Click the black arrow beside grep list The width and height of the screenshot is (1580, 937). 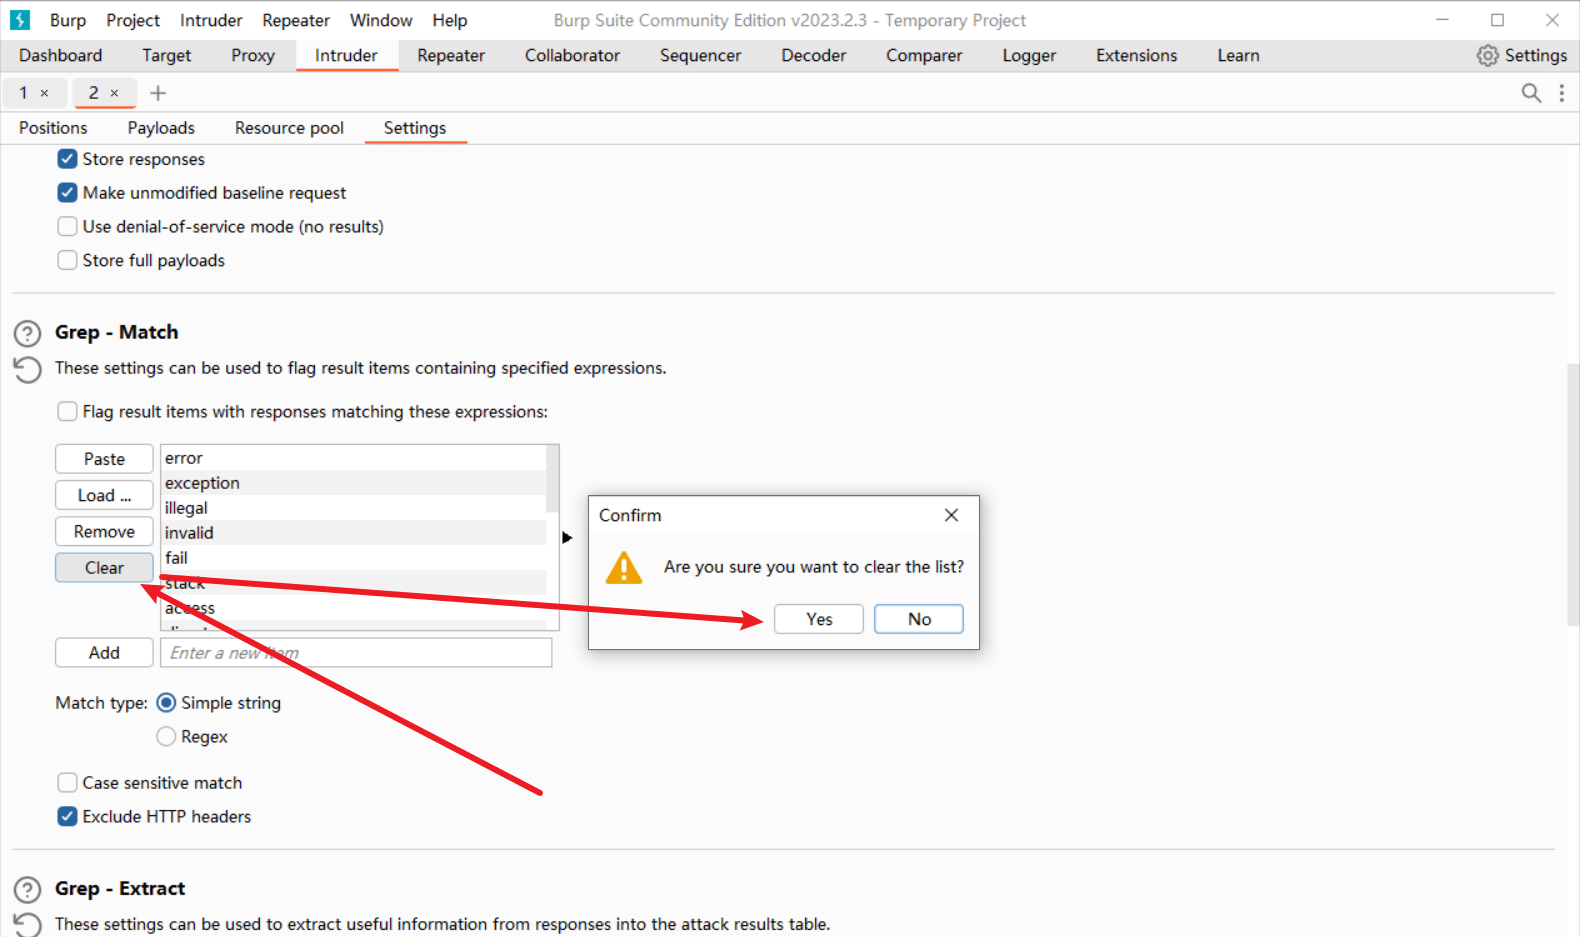pyautogui.click(x=567, y=538)
